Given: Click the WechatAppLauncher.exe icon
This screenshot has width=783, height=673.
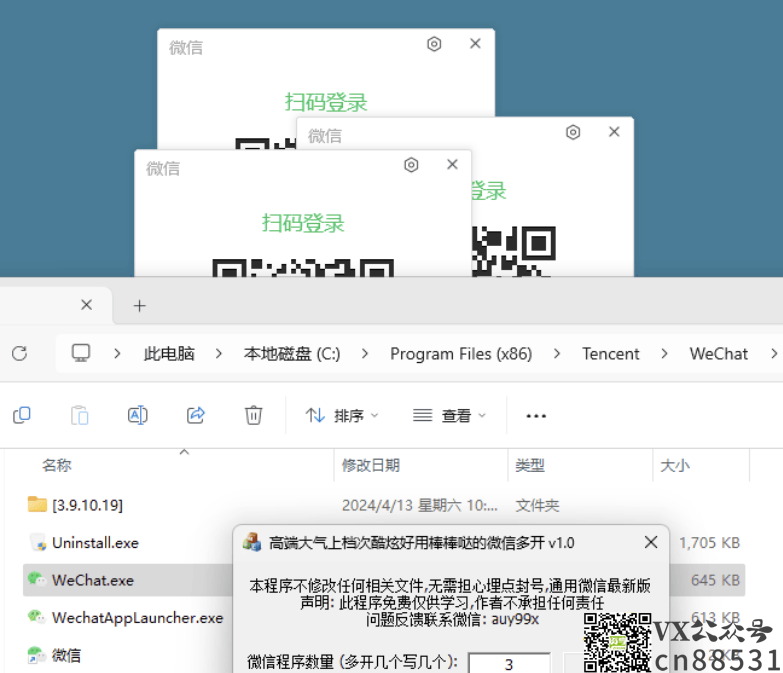Looking at the screenshot, I should click(37, 617).
